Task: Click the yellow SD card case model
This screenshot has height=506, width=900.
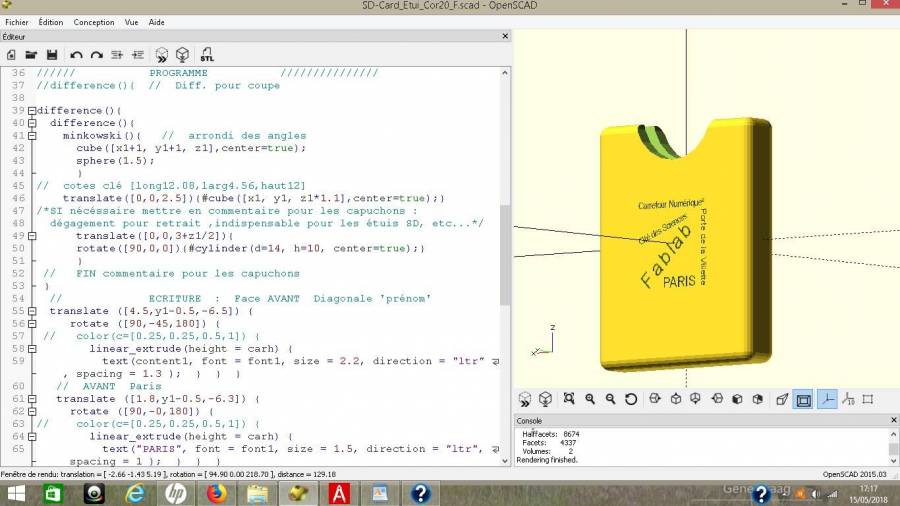Action: pos(686,247)
